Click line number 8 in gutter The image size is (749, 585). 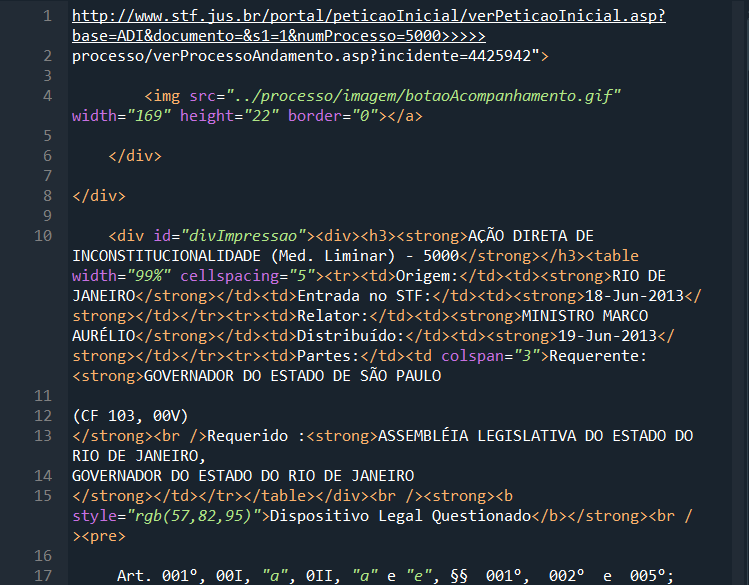(47, 196)
